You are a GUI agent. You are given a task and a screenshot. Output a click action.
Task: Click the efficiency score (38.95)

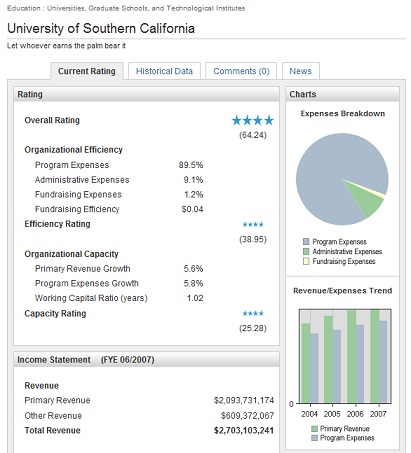coord(253,239)
